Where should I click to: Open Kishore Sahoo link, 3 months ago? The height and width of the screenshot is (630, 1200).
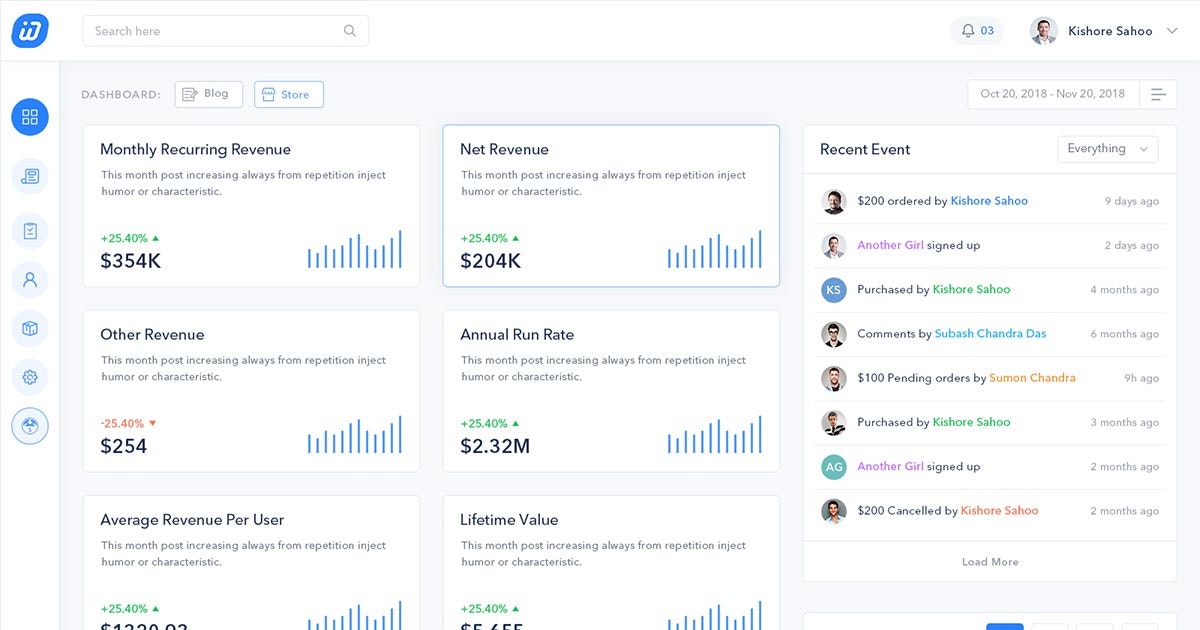[x=971, y=422]
